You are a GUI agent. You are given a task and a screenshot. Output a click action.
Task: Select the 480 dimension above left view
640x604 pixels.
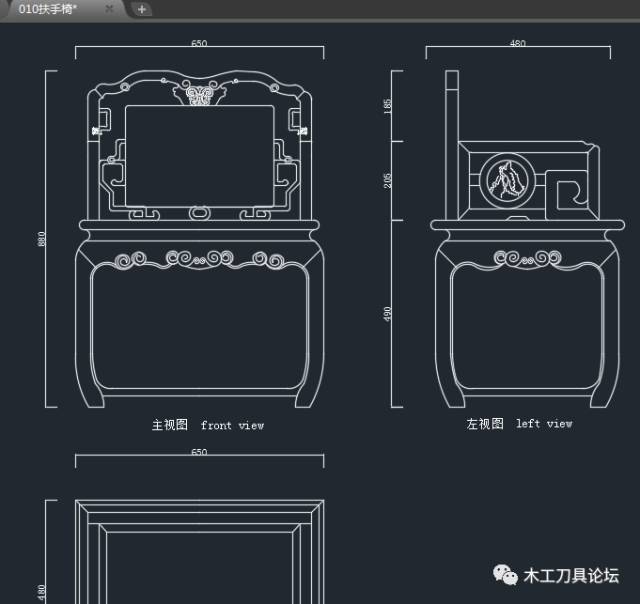pyautogui.click(x=518, y=43)
